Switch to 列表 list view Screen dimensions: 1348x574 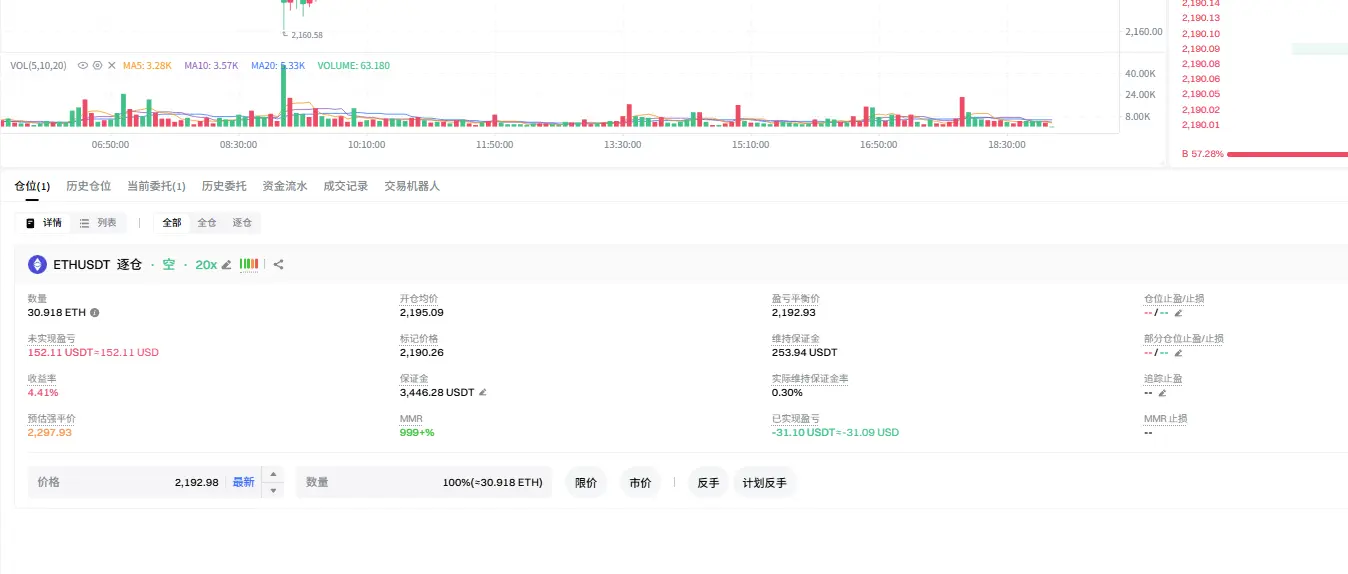click(x=98, y=223)
